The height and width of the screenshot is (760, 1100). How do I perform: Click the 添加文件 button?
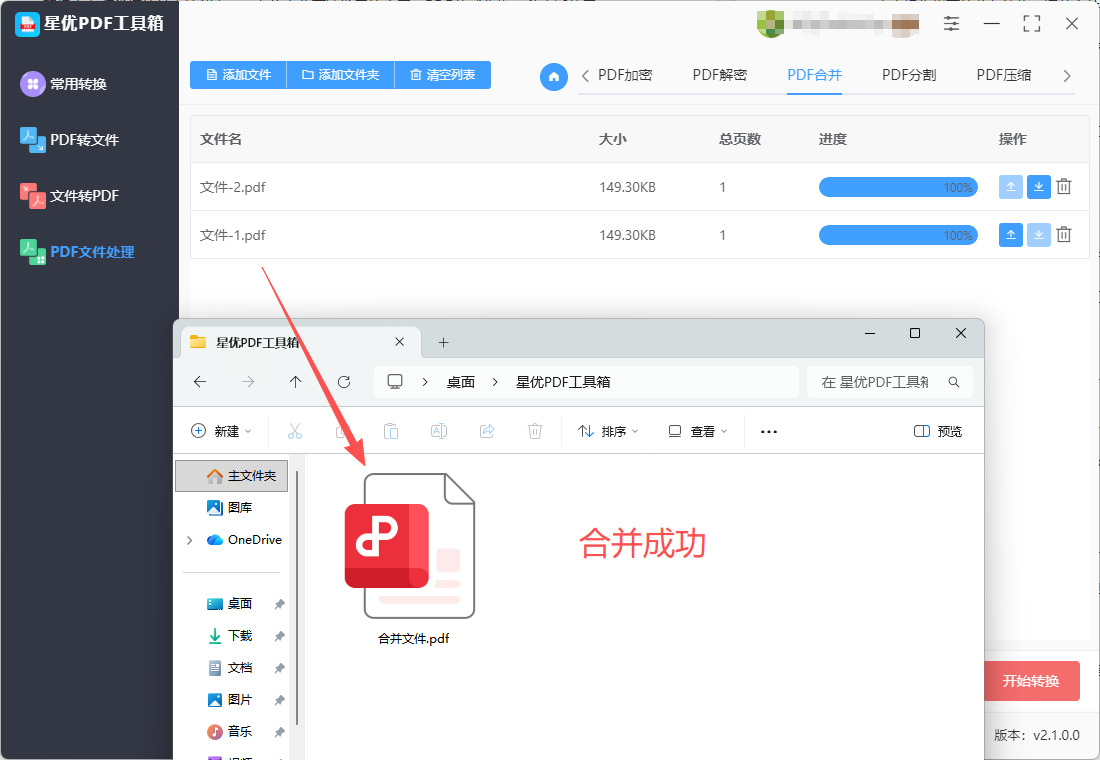[239, 75]
